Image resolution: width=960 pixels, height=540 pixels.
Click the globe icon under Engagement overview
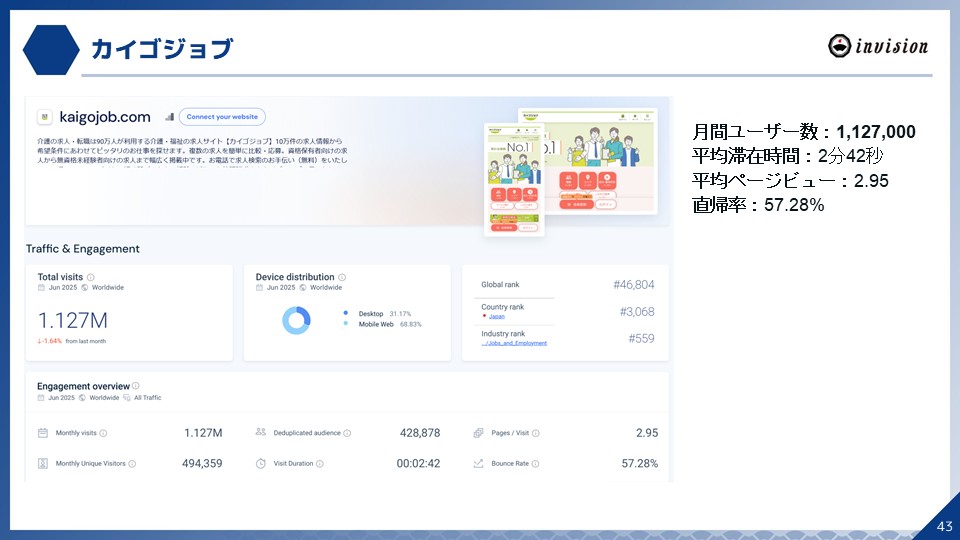click(82, 398)
